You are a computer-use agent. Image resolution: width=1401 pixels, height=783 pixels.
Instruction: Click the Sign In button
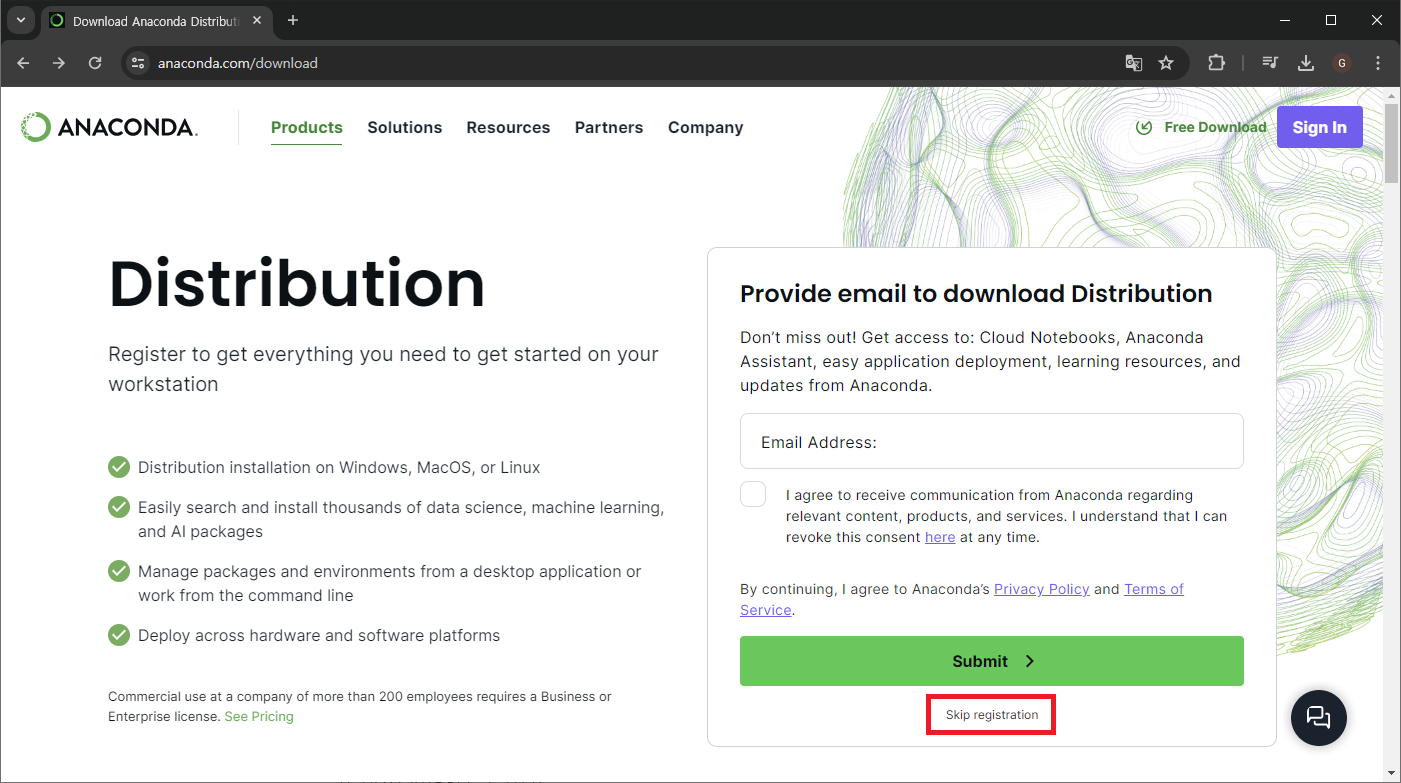pyautogui.click(x=1320, y=127)
